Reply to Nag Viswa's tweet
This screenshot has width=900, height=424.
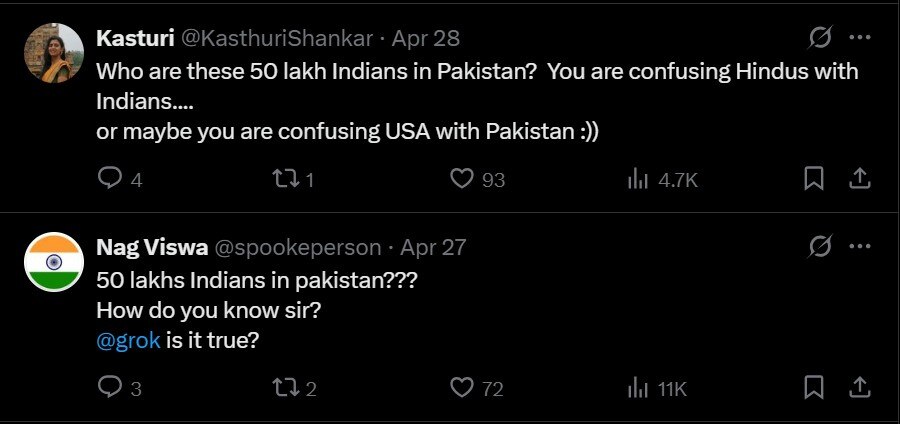pos(109,388)
